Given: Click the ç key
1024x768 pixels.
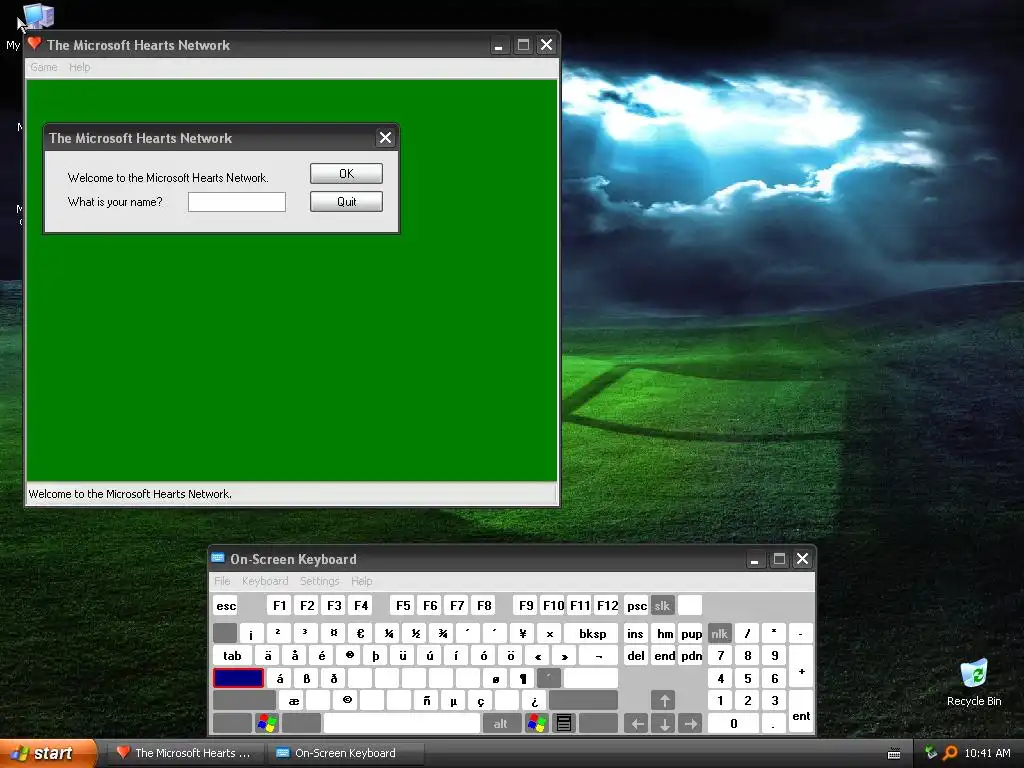Looking at the screenshot, I should coord(480,701).
